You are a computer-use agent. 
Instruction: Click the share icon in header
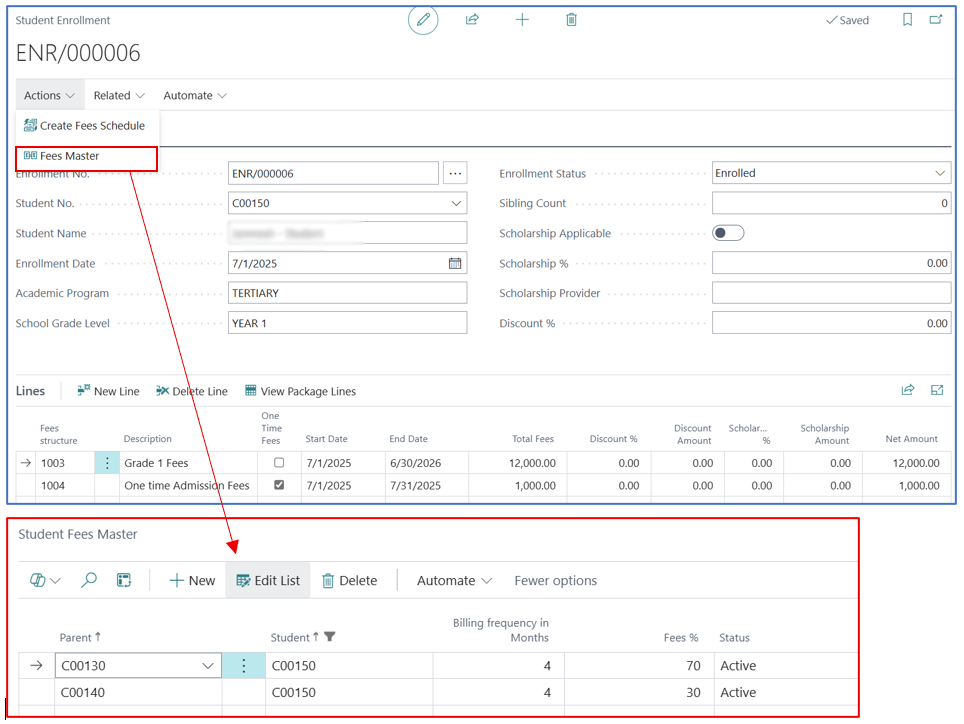coord(472,20)
